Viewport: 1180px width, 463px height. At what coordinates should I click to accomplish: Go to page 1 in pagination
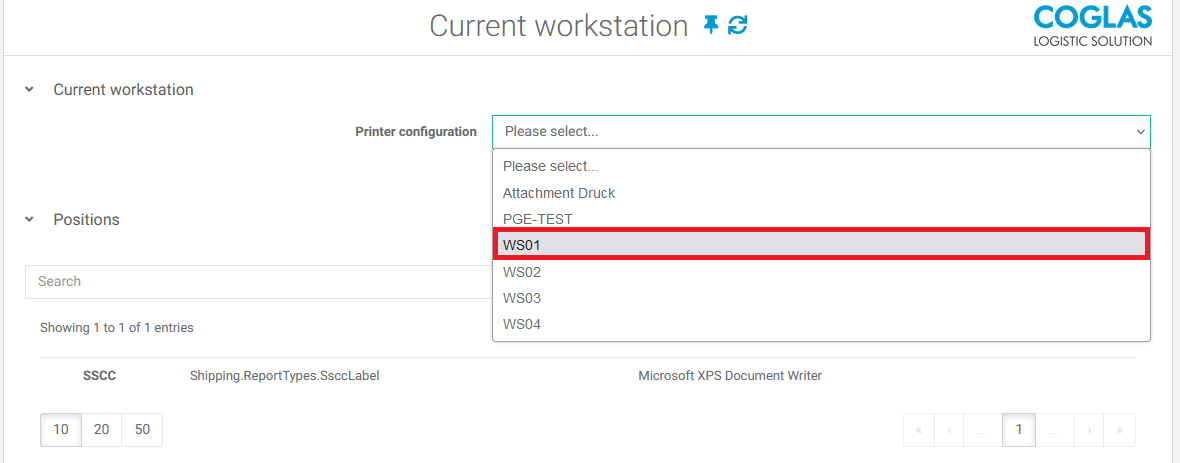coord(1018,430)
